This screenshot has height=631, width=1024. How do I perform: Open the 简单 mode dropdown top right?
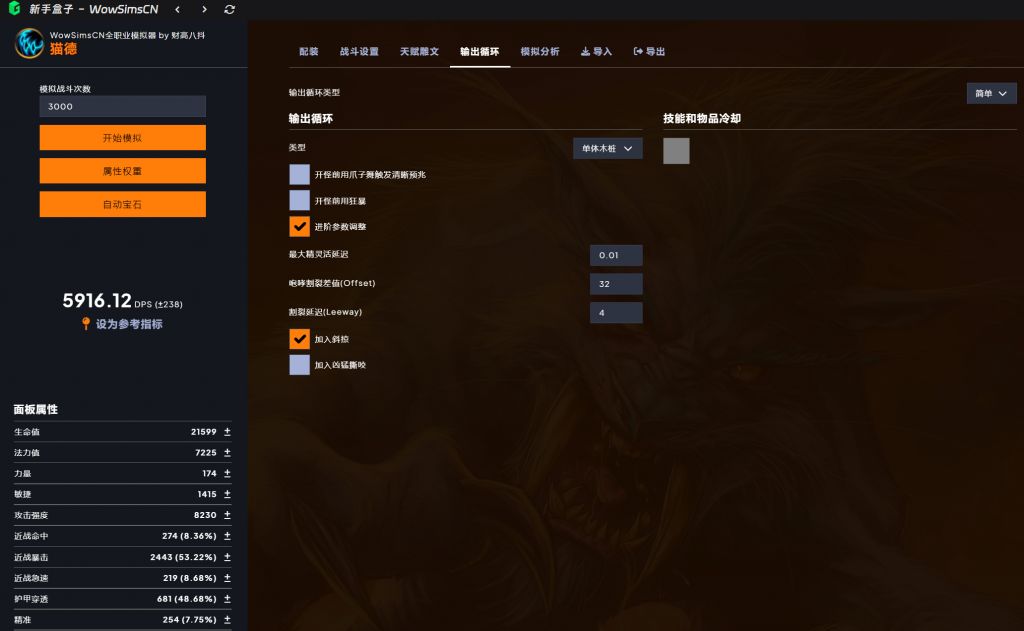point(991,92)
